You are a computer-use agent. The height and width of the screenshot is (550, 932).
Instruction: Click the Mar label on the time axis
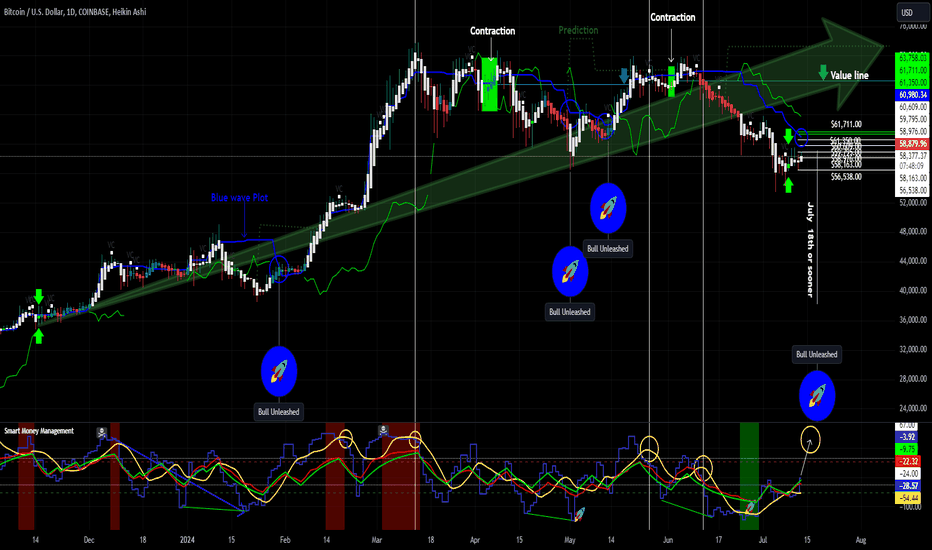[376, 540]
